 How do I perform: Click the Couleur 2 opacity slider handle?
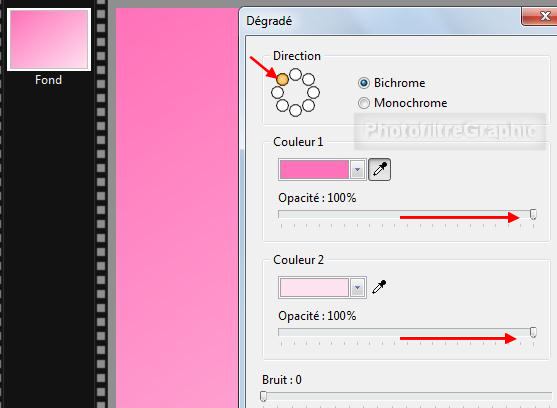pos(533,332)
